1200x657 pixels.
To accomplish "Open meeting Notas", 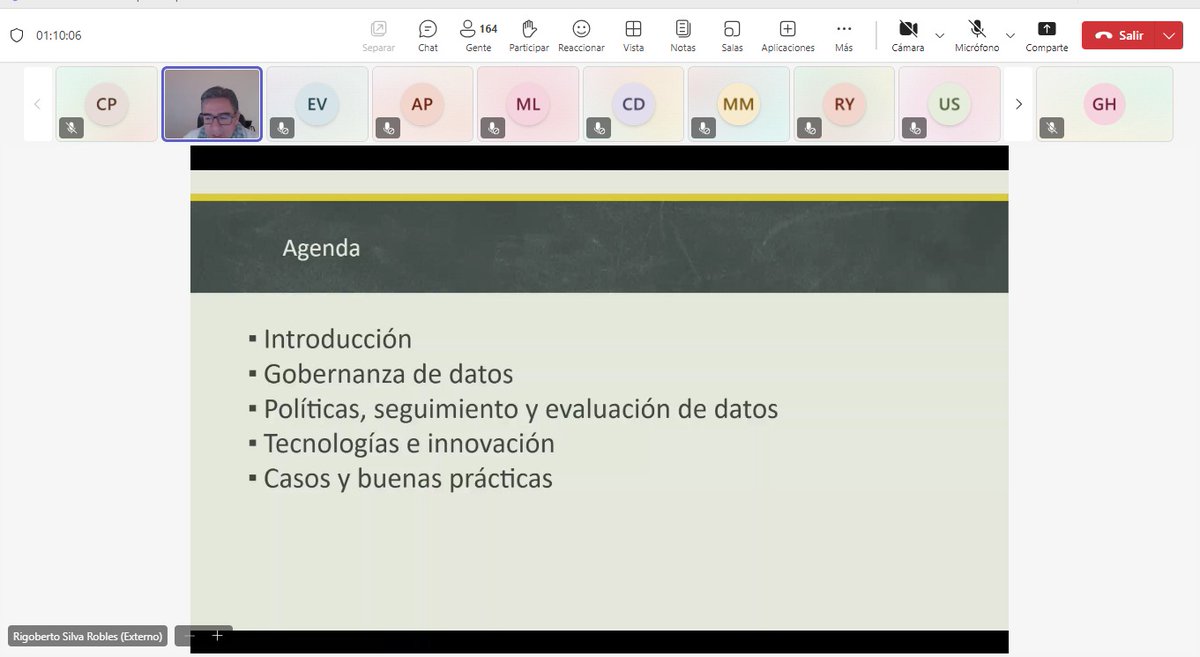I will click(x=683, y=35).
